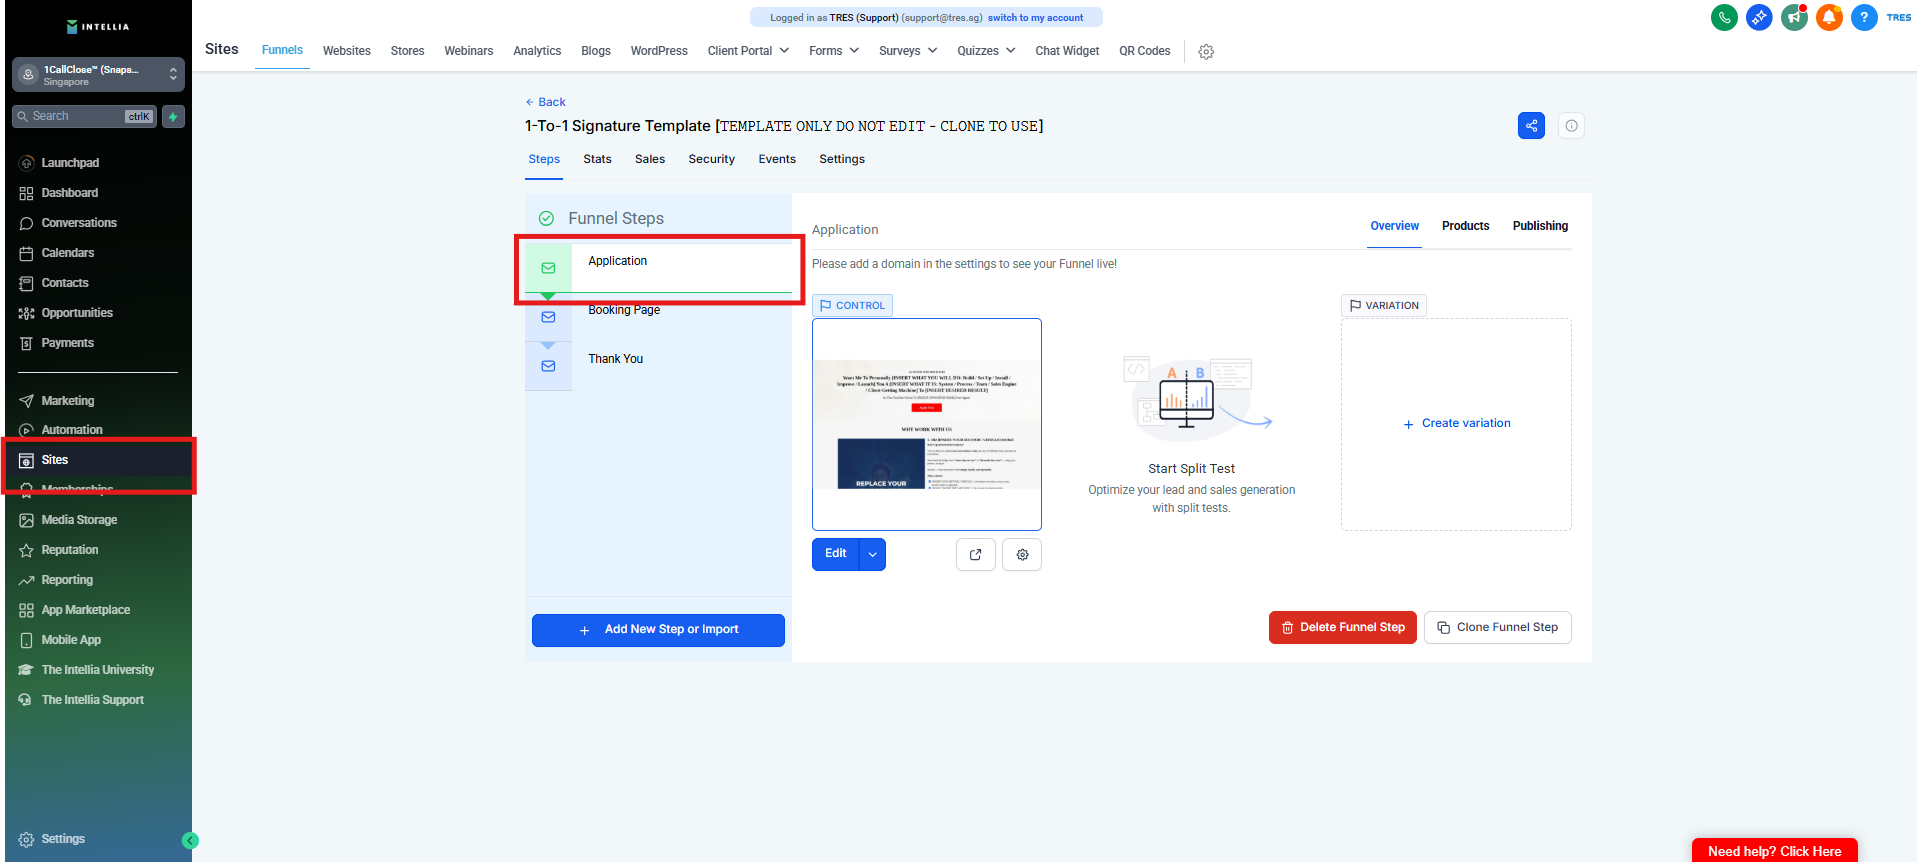Open The Intellia University link
This screenshot has width=1917, height=862.
pos(98,670)
